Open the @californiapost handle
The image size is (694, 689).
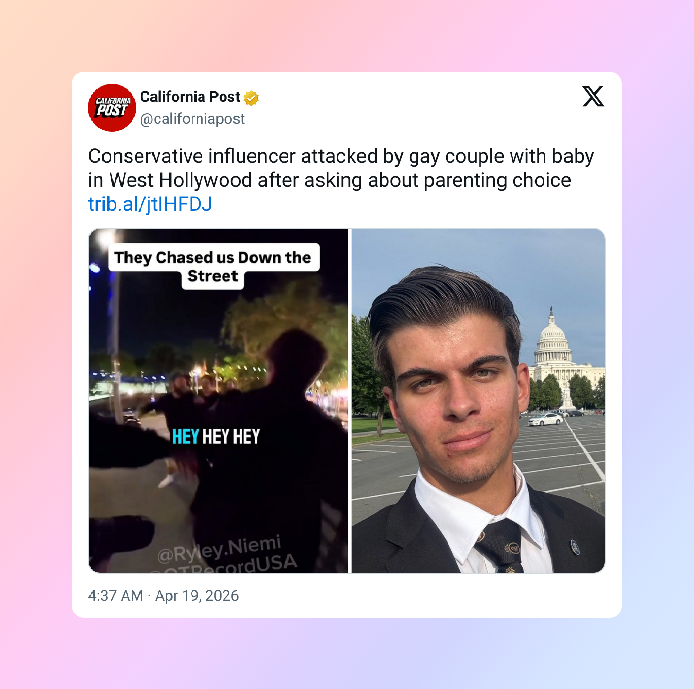[x=192, y=119]
